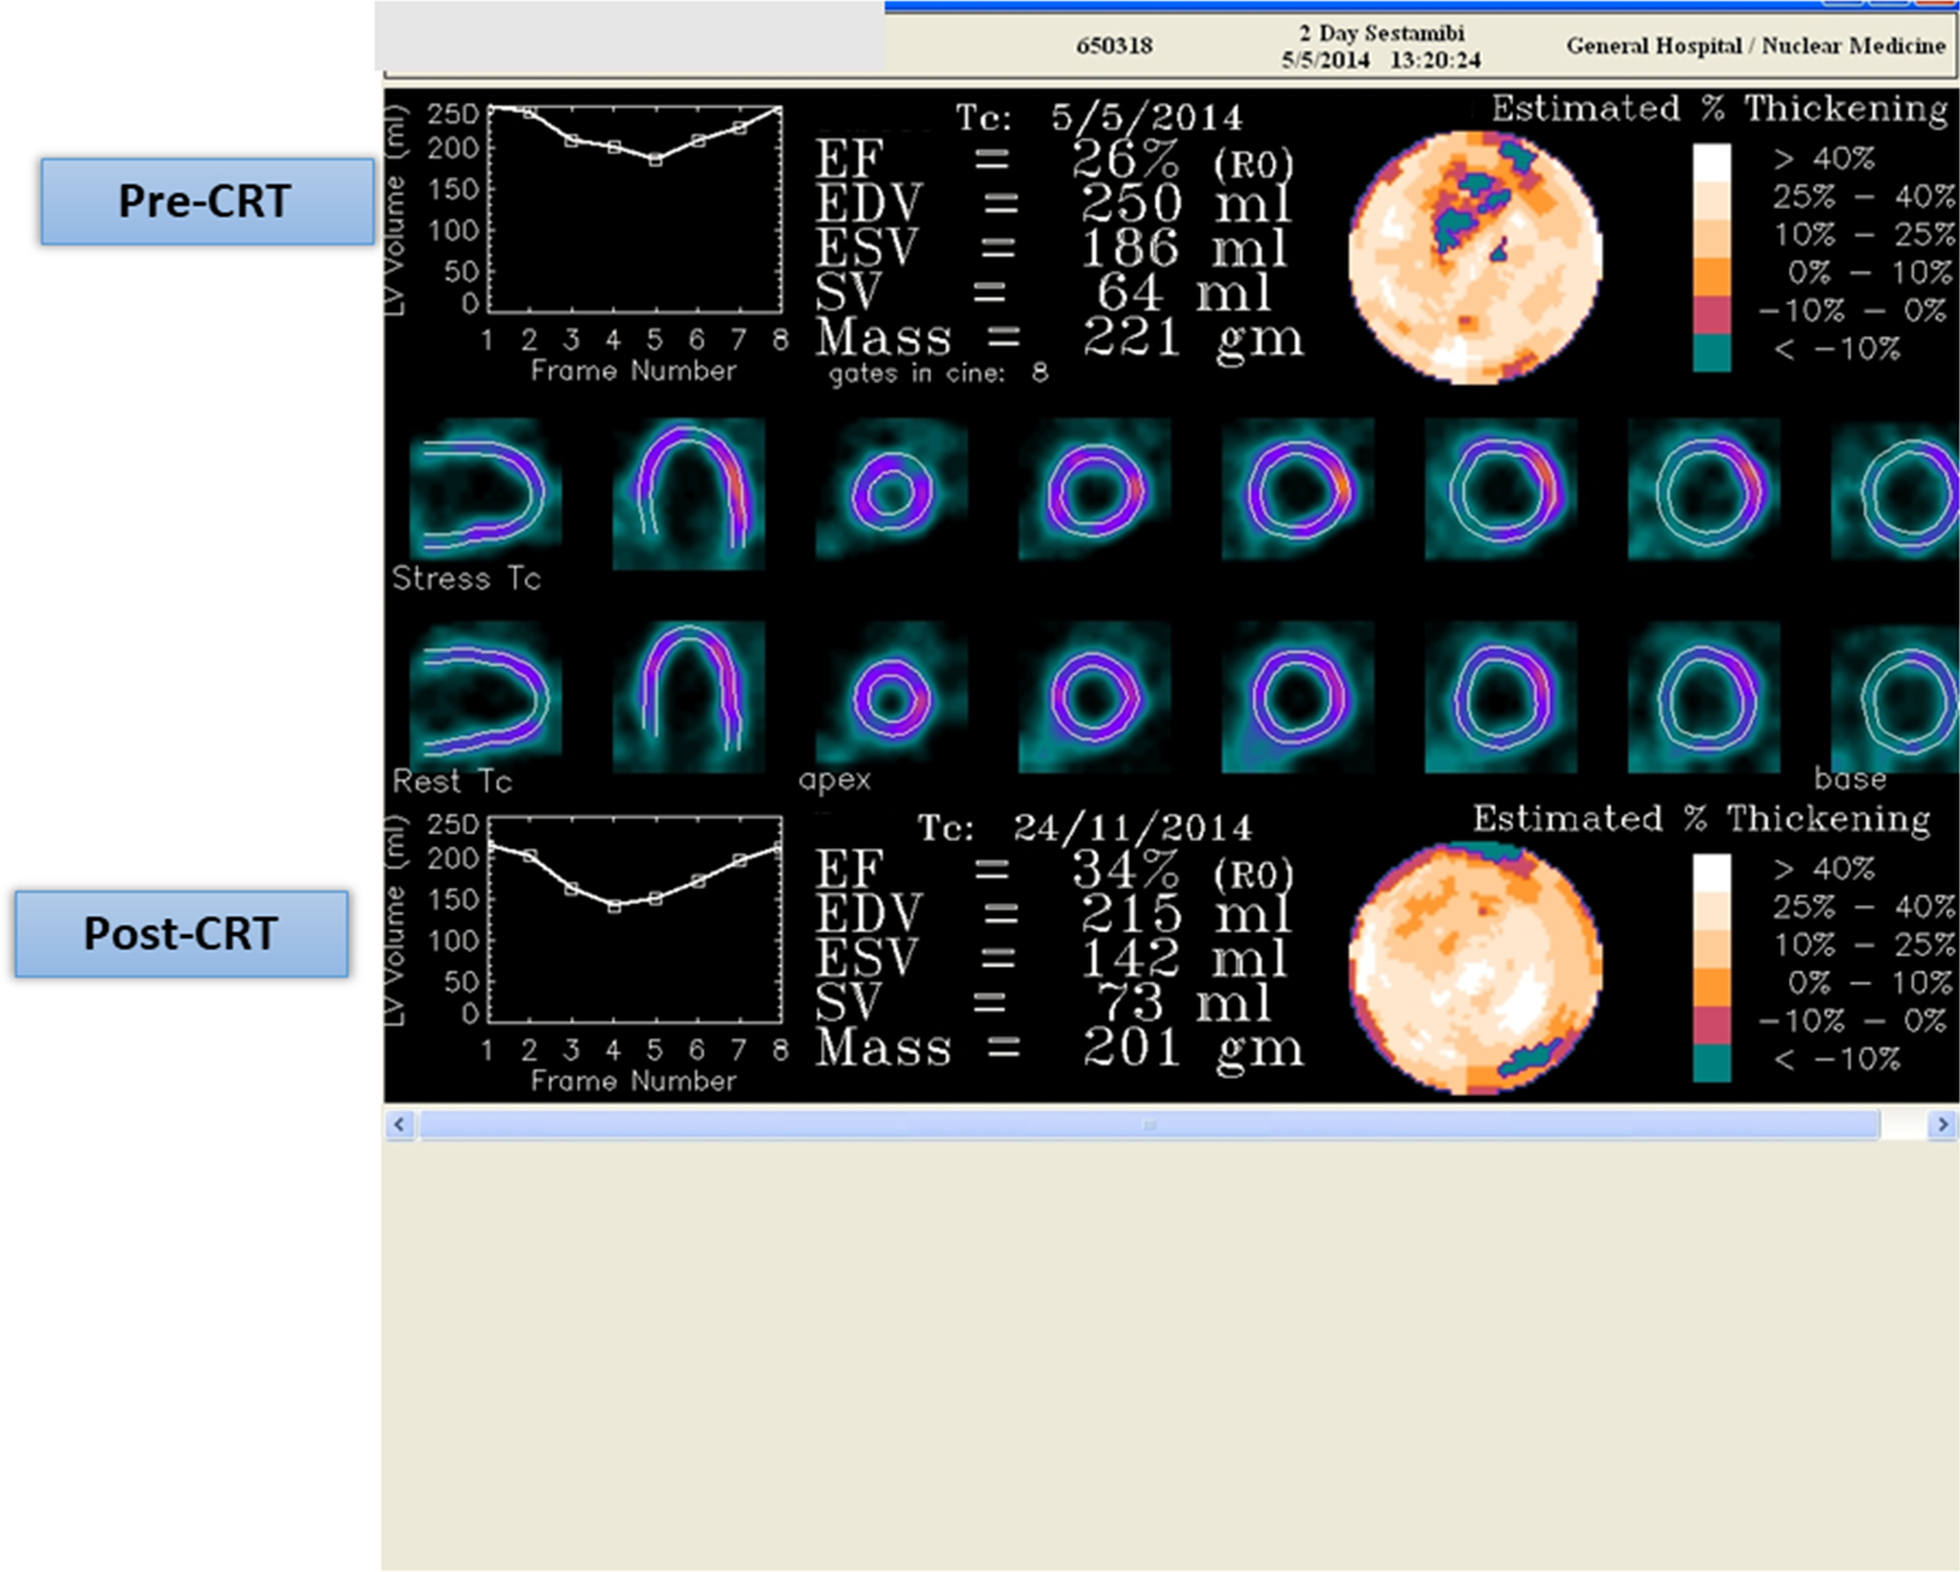Screen dimensions: 1960x1572
Task: Click the 'base' label
Action: (x=1851, y=779)
